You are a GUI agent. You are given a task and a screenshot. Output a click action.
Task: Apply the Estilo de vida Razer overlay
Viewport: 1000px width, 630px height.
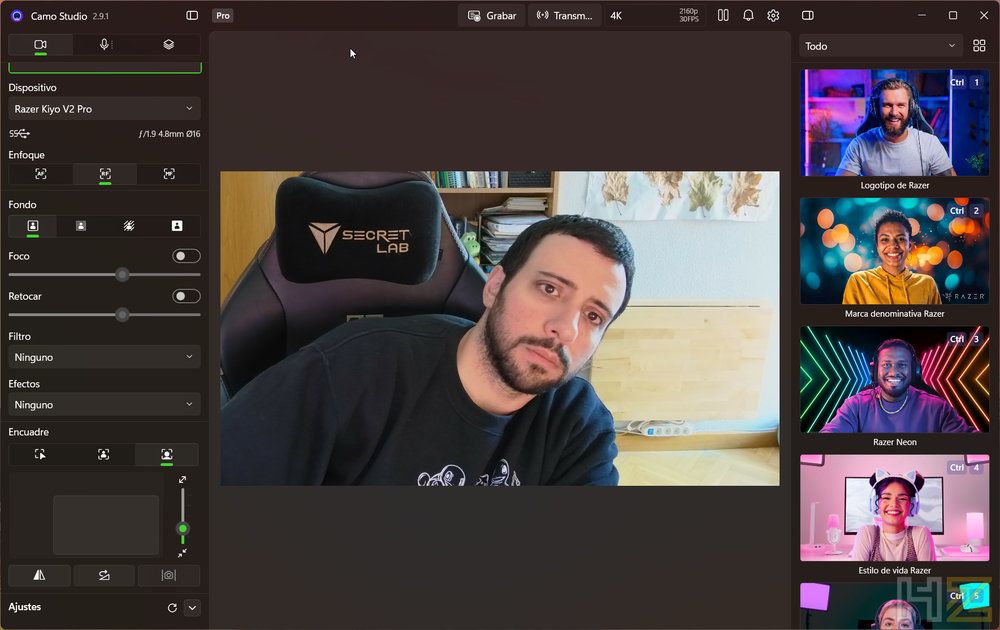[895, 508]
